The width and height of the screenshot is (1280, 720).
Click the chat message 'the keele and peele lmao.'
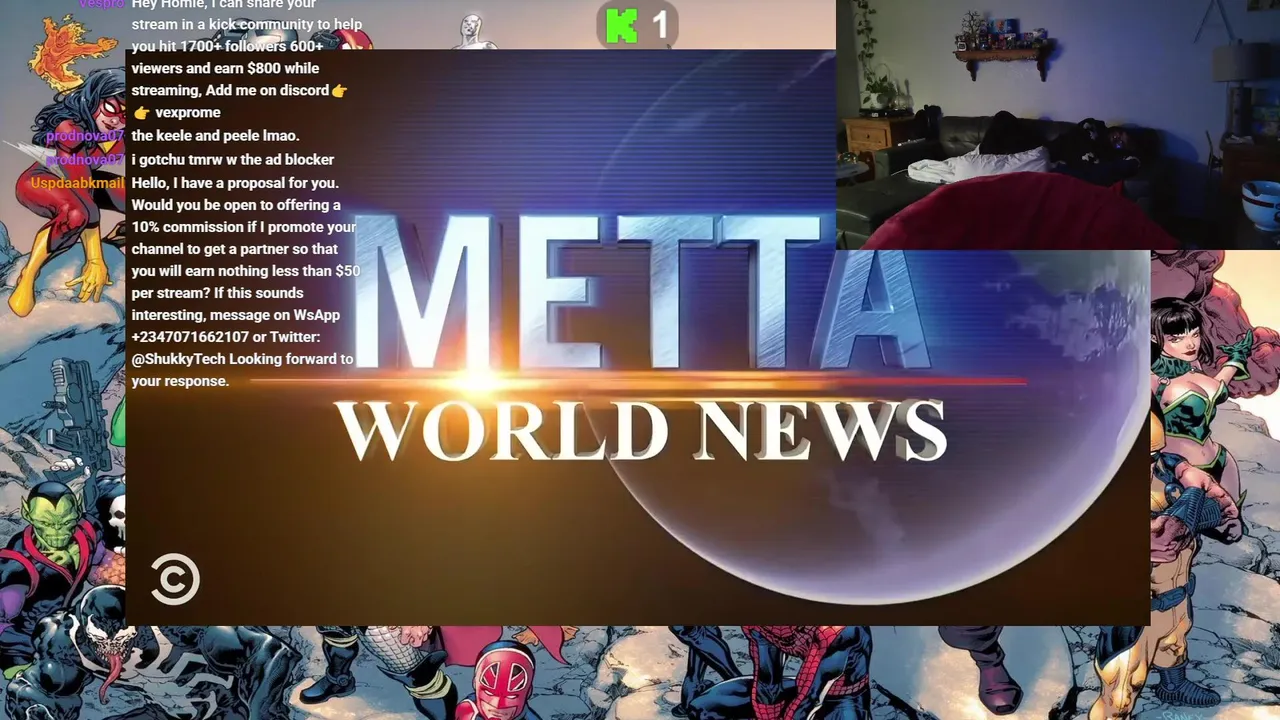(x=215, y=136)
